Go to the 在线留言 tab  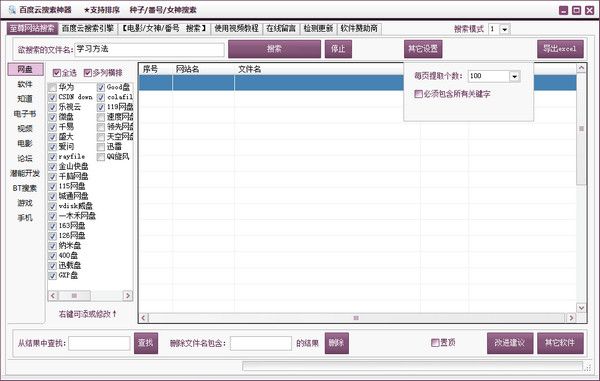pos(281,28)
